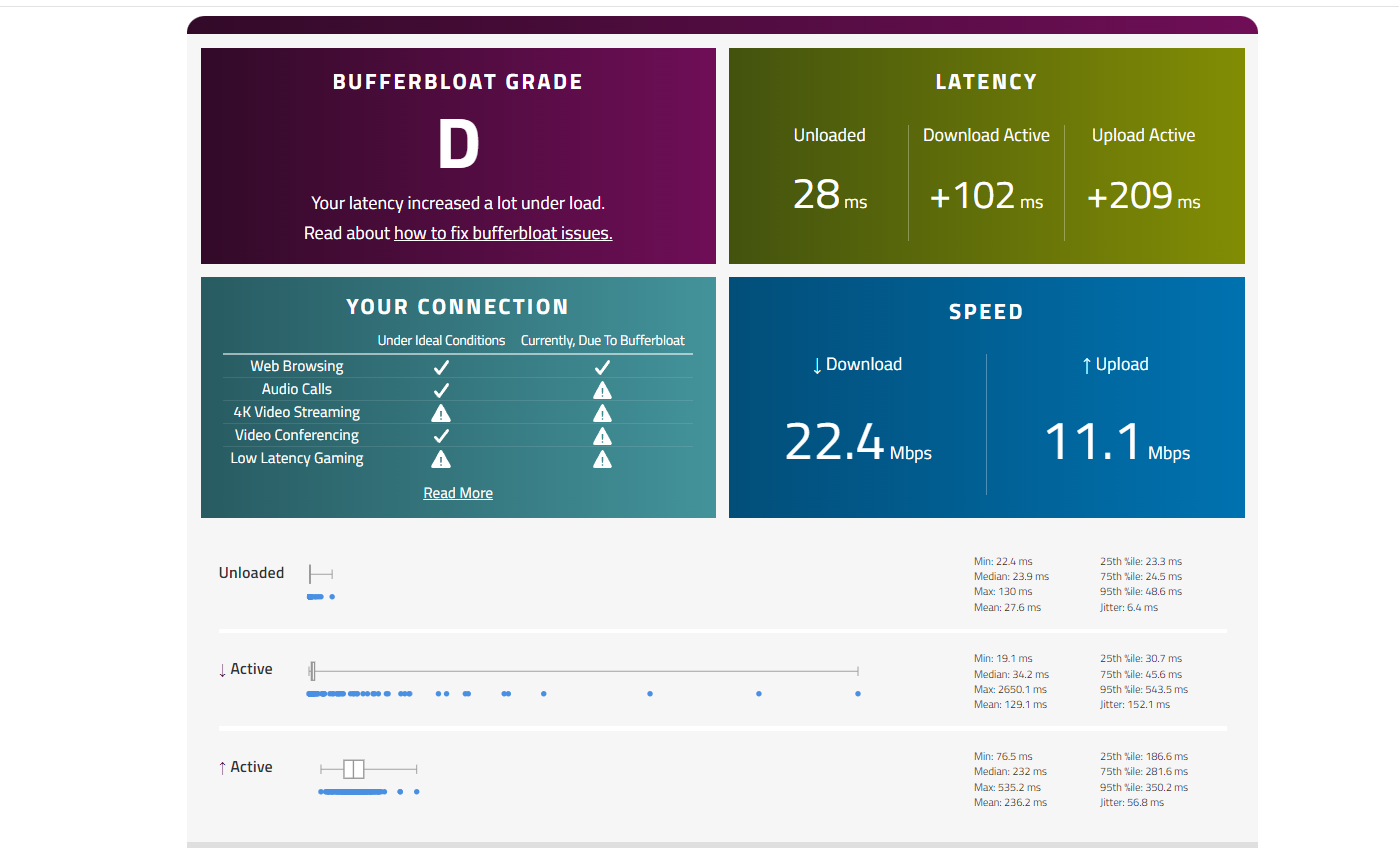Viewport: 1399px width, 848px height.
Task: Click the Video Conferencing ideal conditions checkmark
Action: click(441, 436)
